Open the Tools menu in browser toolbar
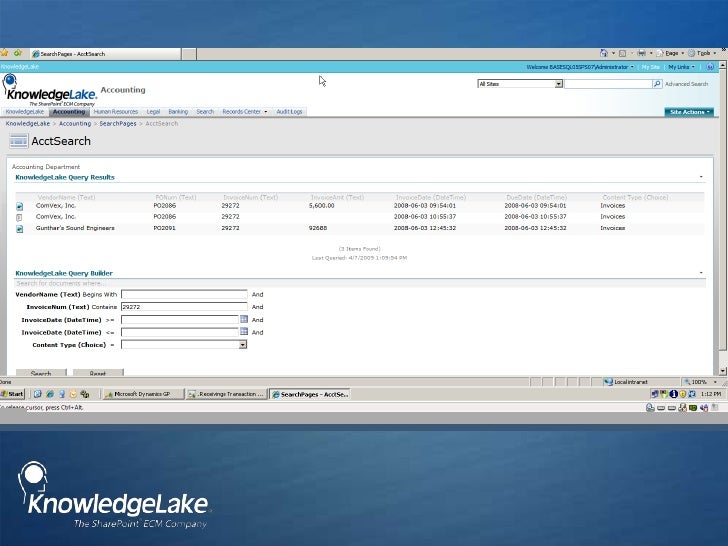 (702, 53)
